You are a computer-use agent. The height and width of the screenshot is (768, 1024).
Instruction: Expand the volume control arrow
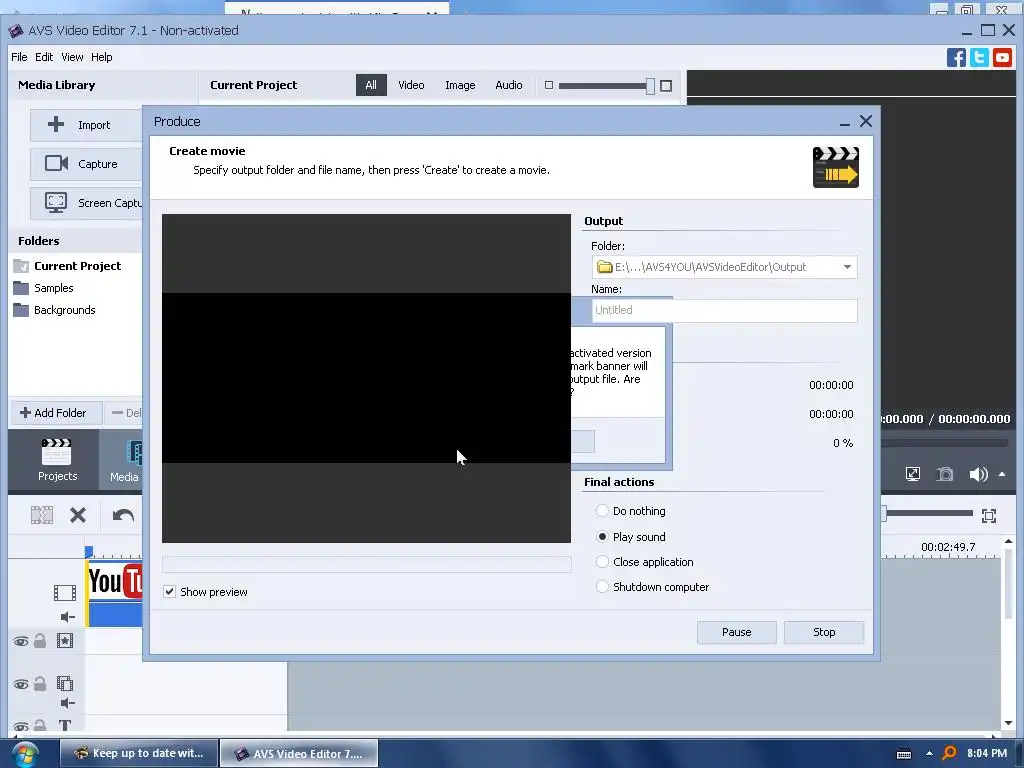click(x=1002, y=474)
